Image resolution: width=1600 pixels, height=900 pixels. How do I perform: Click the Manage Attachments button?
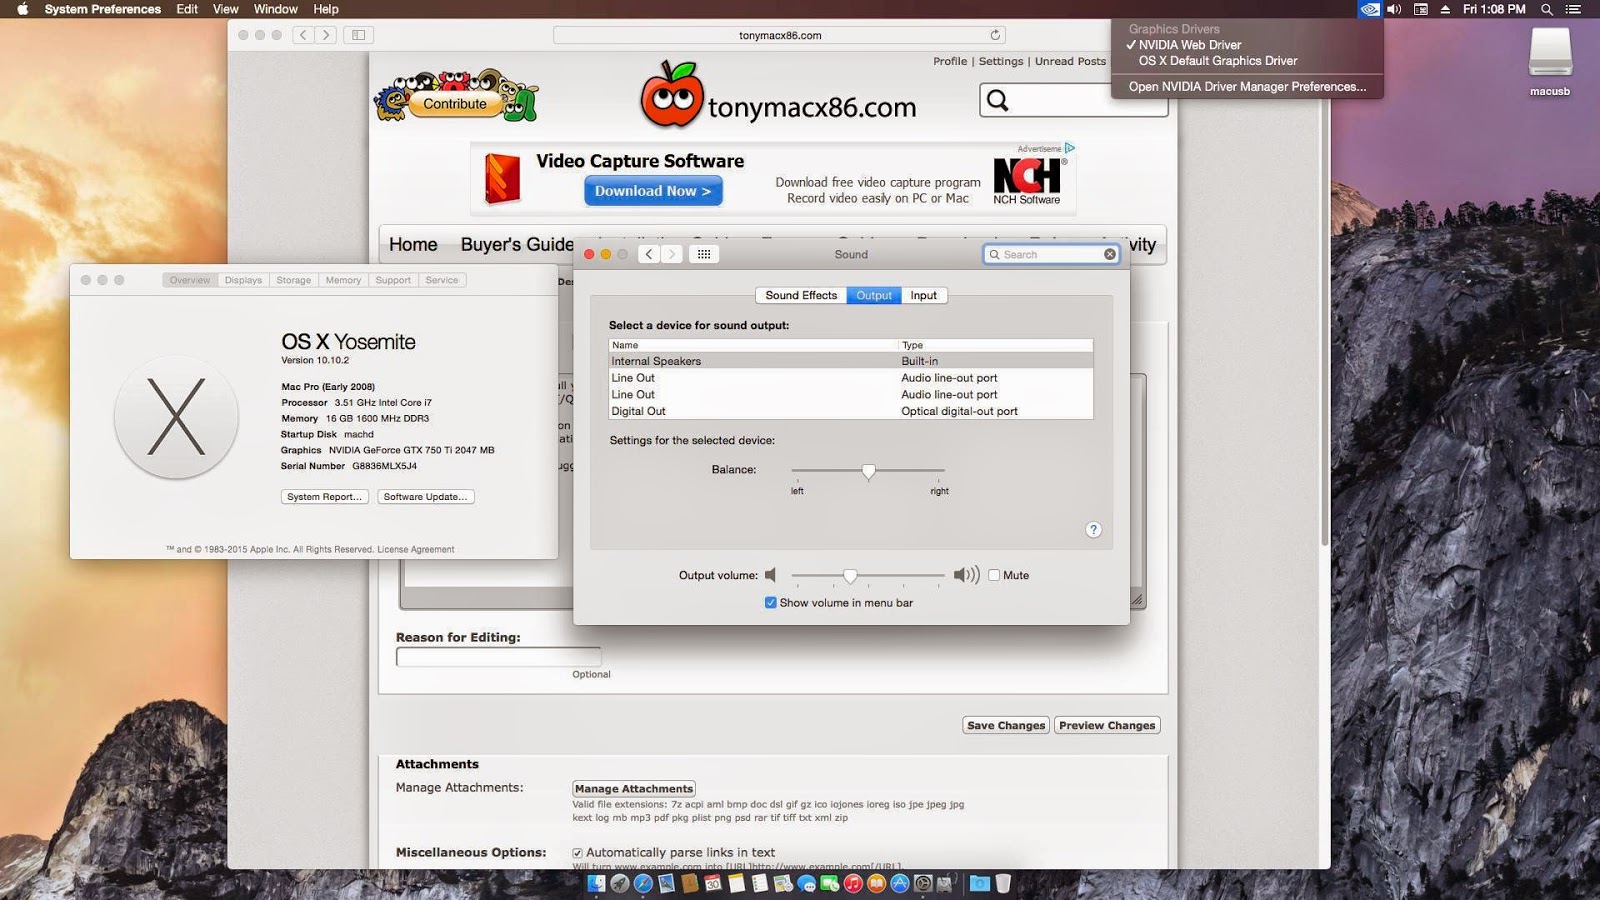(x=634, y=789)
